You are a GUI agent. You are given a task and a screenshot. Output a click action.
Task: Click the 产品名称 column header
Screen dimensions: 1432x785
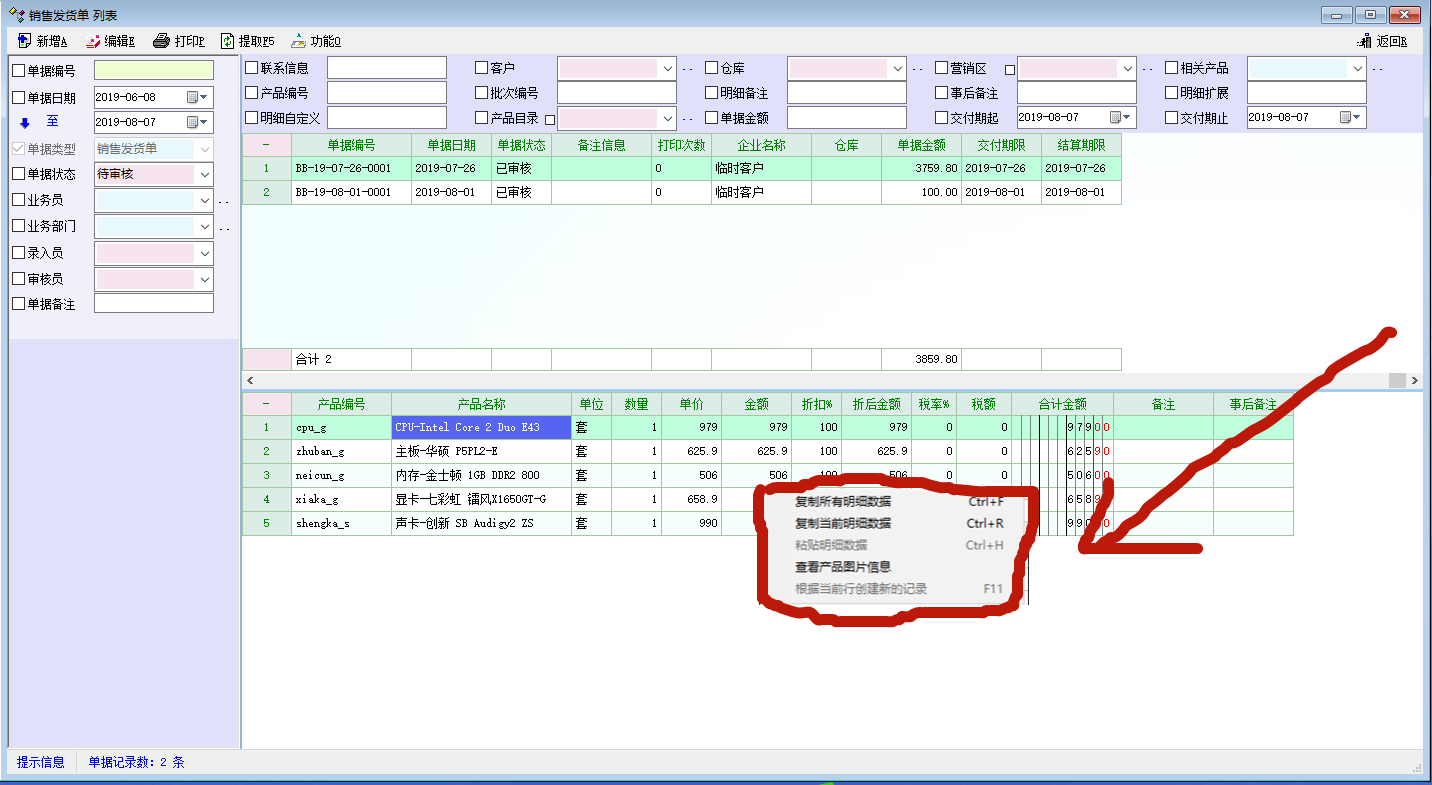[481, 404]
